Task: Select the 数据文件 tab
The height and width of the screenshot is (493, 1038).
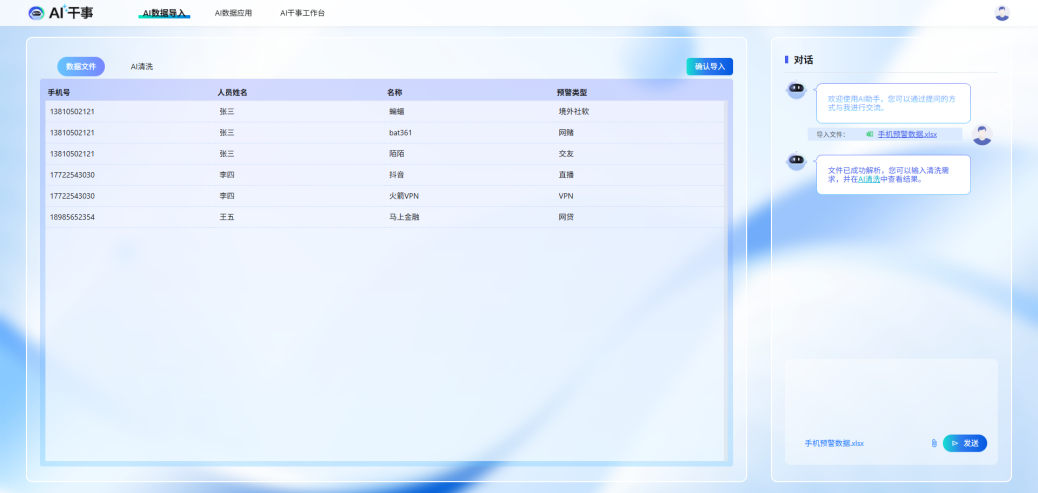Action: tap(81, 66)
